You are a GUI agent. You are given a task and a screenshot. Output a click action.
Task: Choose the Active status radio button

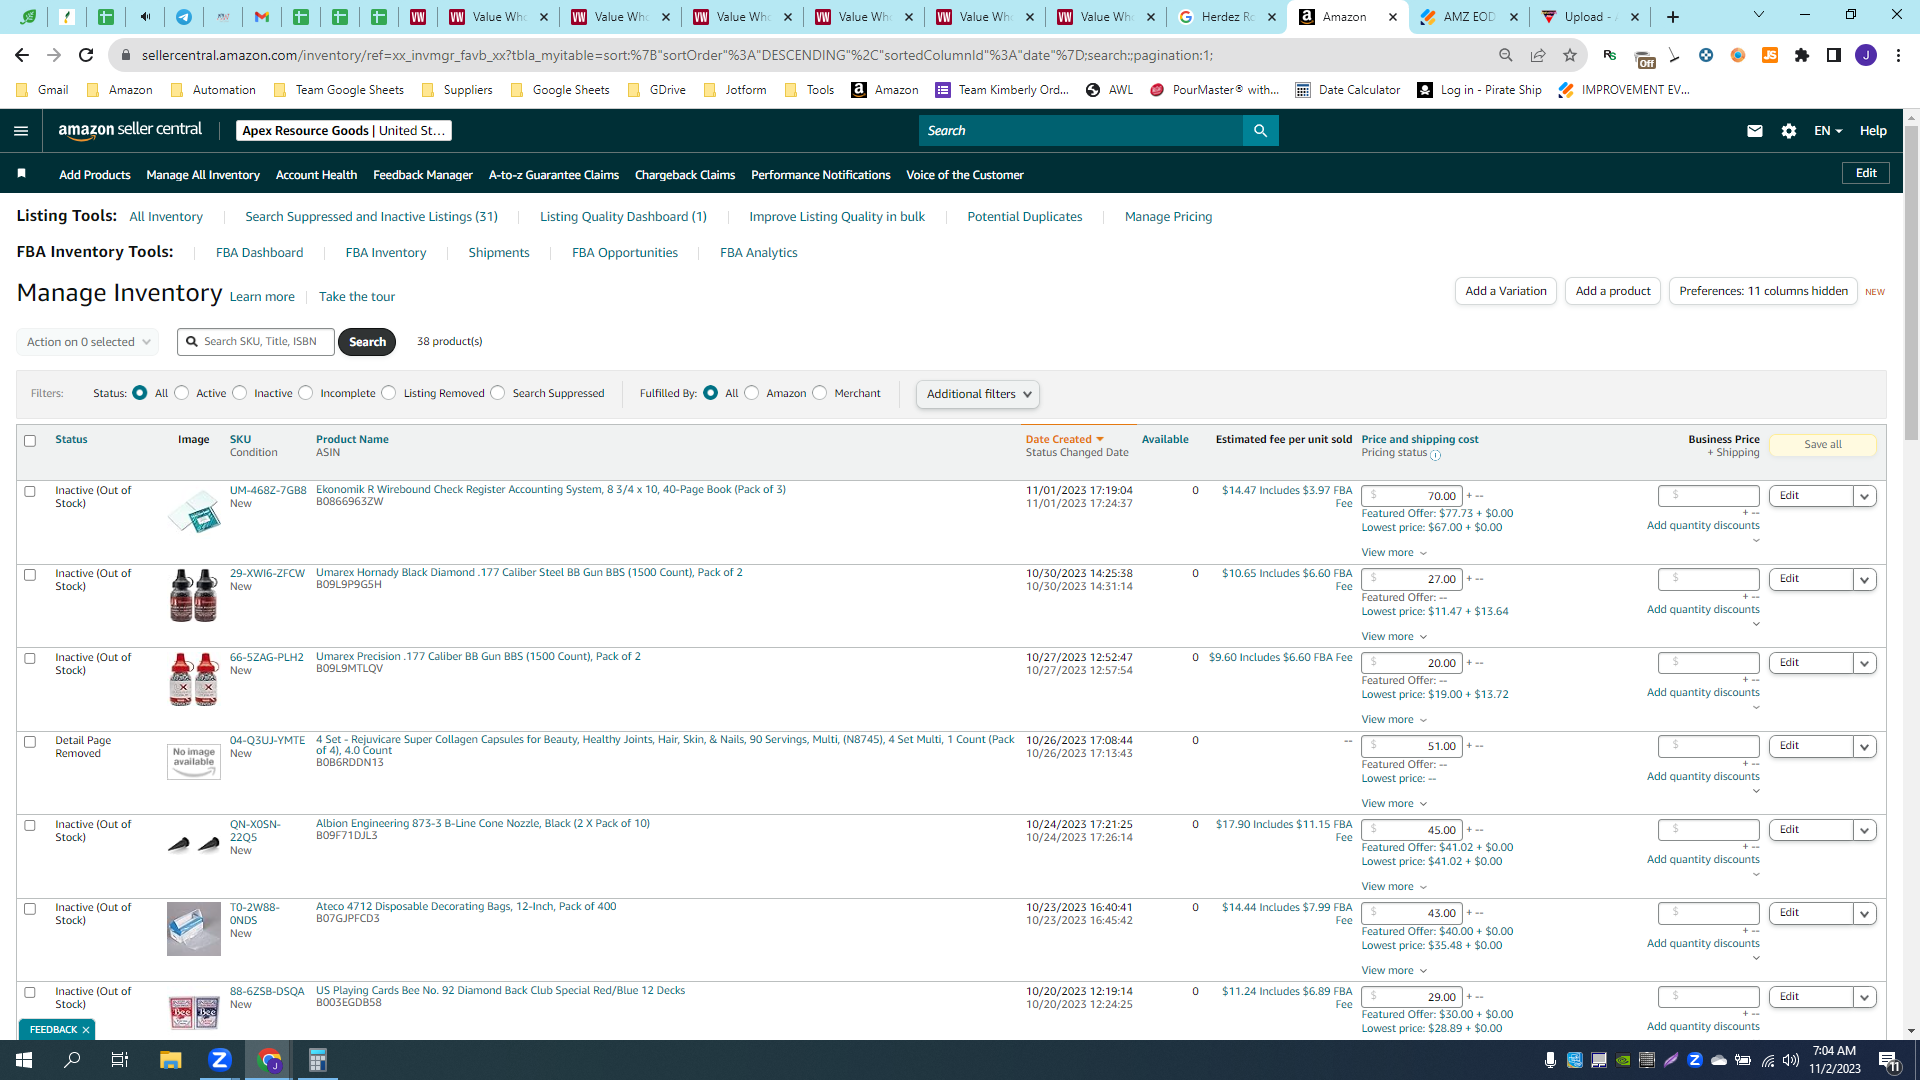[182, 393]
